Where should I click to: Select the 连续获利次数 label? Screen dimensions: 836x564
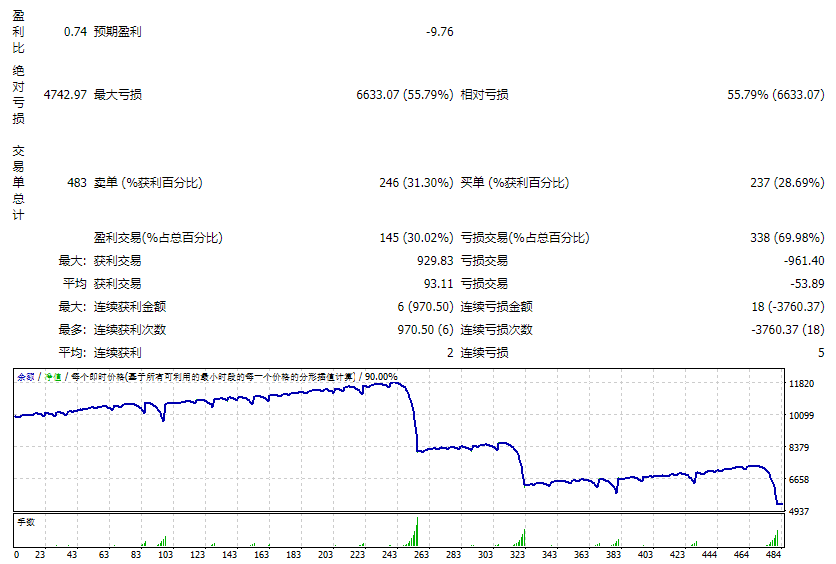(x=130, y=329)
